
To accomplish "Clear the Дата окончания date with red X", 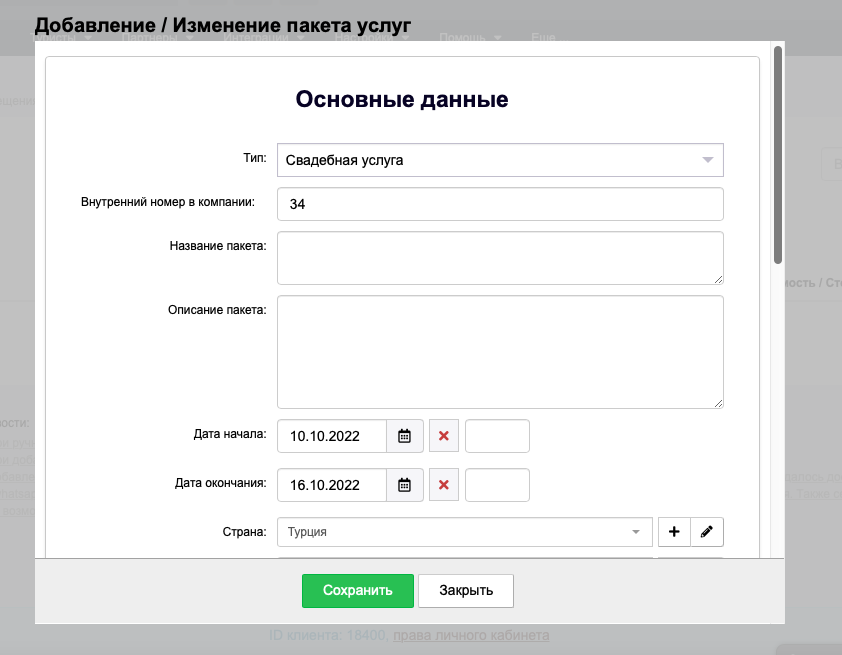I will tap(444, 485).
